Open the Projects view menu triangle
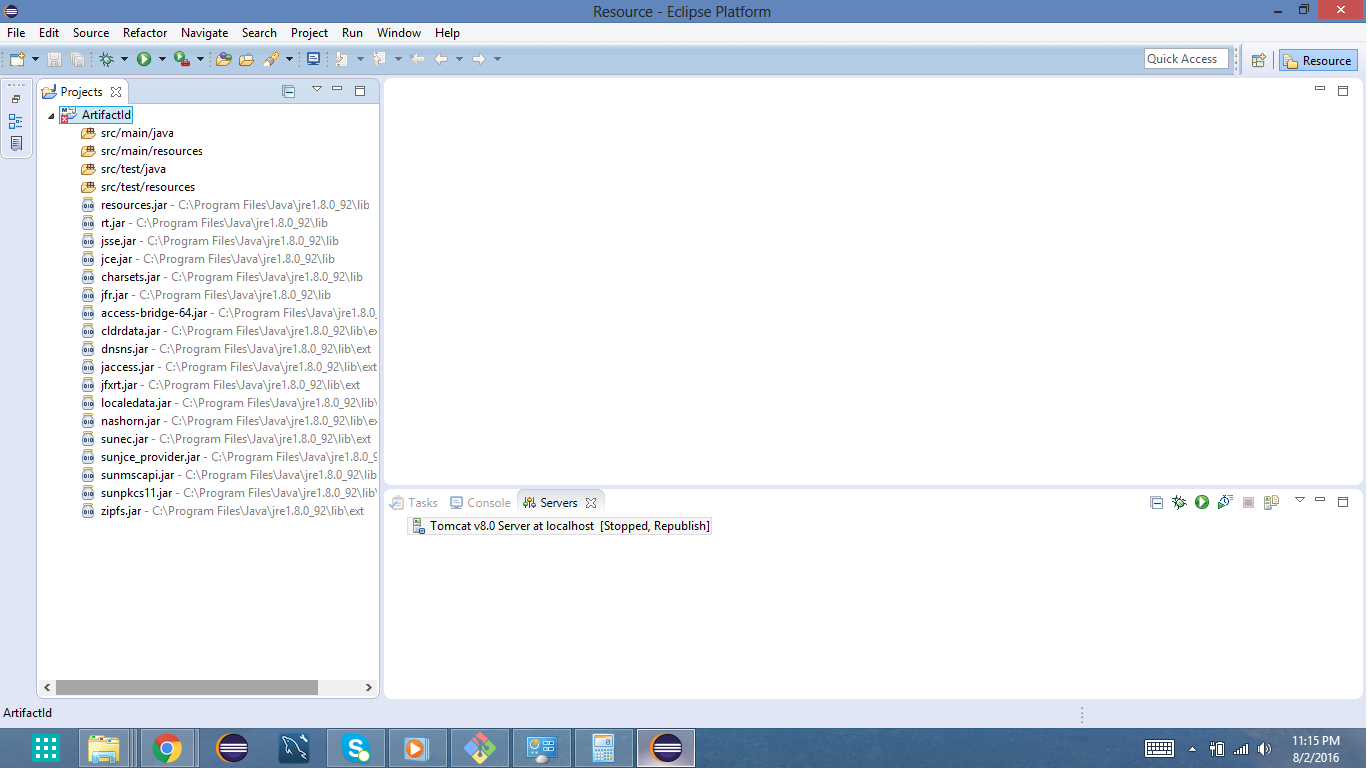This screenshot has height=769, width=1368. [x=316, y=89]
